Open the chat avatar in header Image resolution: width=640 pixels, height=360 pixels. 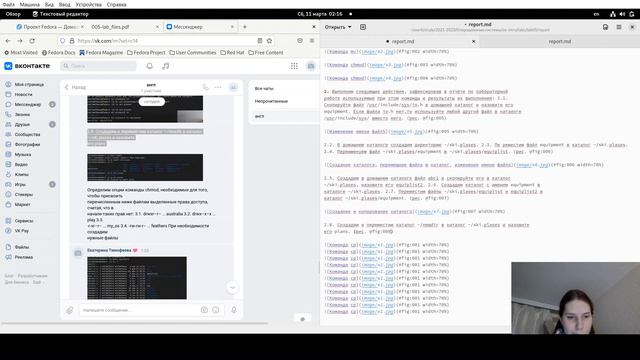click(x=233, y=87)
